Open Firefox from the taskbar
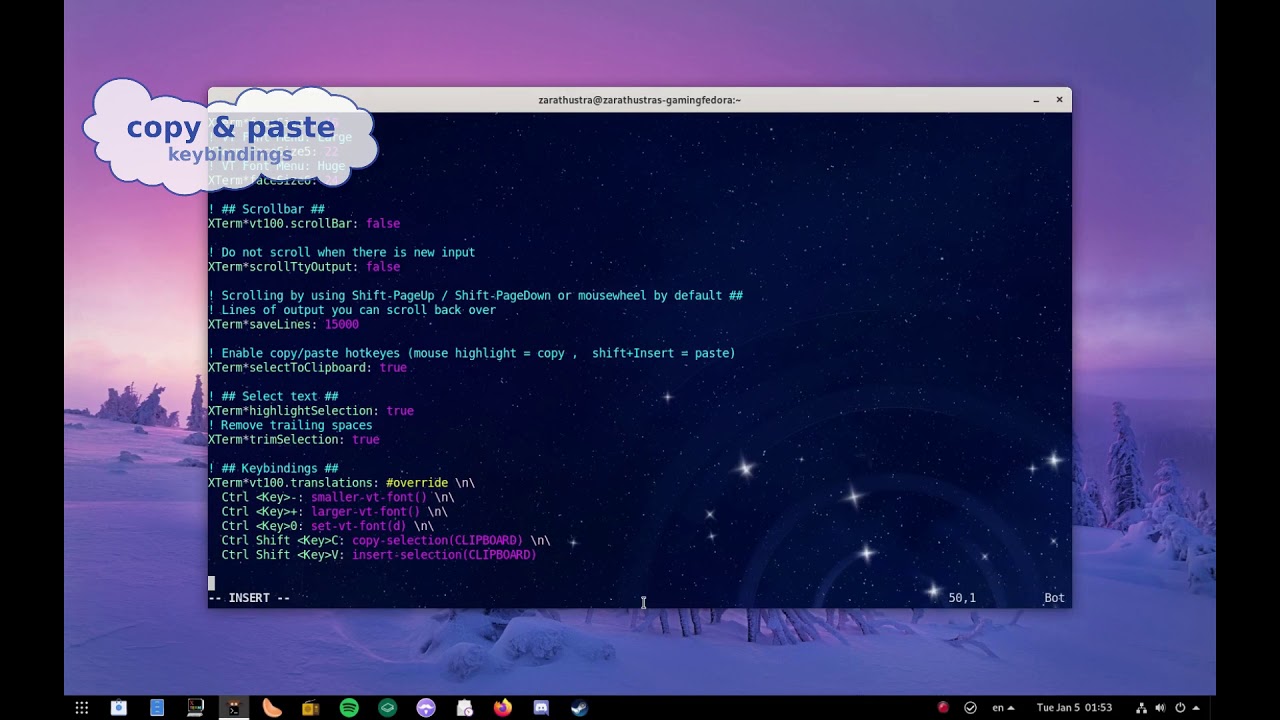 pyautogui.click(x=502, y=708)
